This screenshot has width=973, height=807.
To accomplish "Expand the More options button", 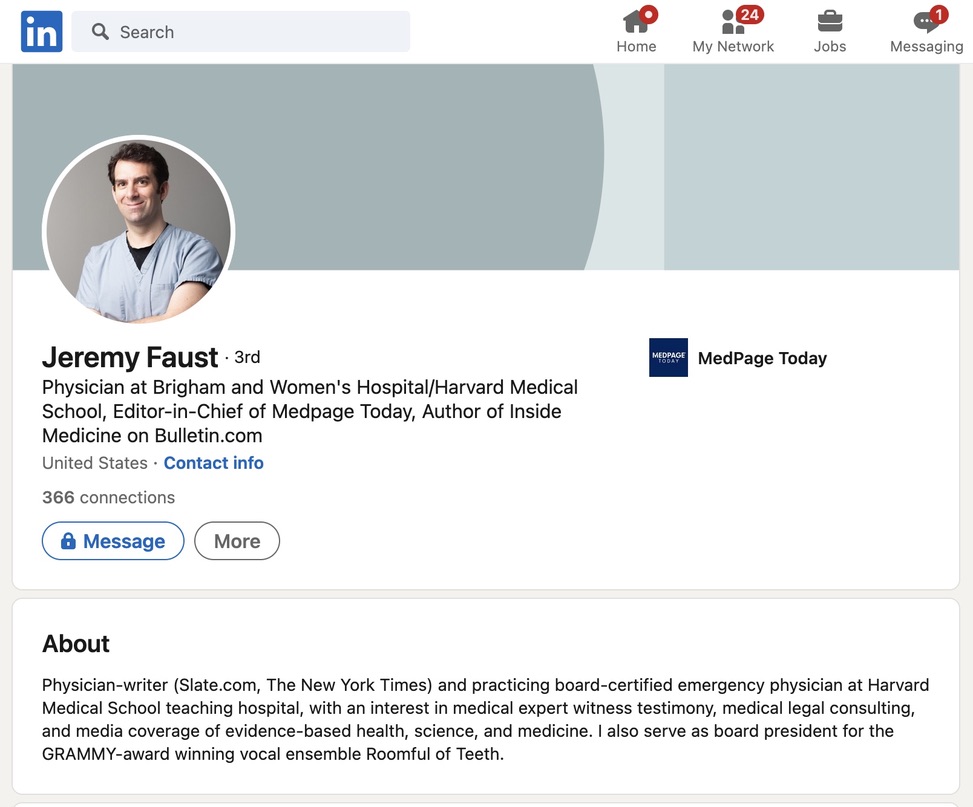I will coord(237,541).
